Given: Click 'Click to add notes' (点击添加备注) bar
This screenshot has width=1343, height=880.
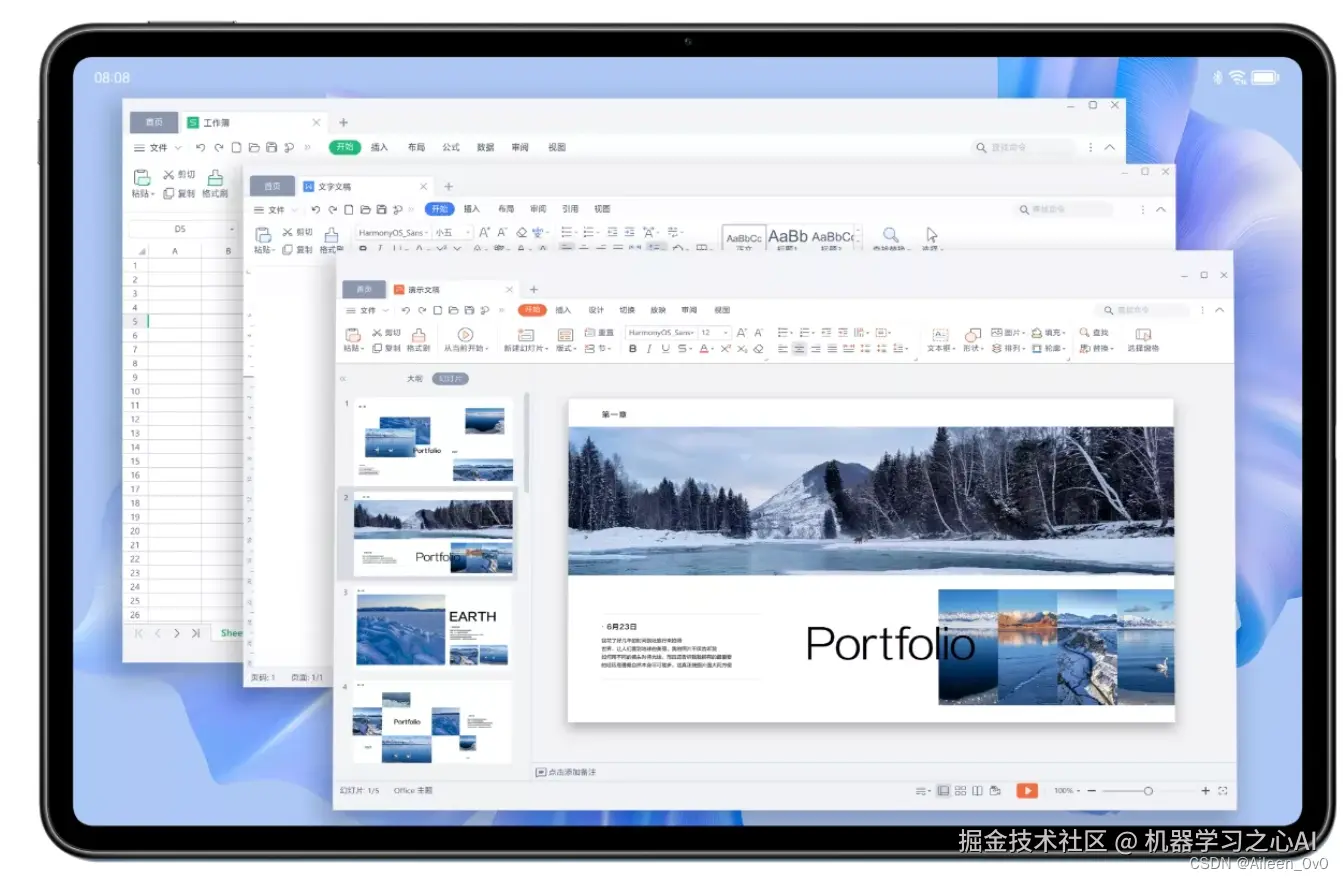Looking at the screenshot, I should tap(566, 772).
